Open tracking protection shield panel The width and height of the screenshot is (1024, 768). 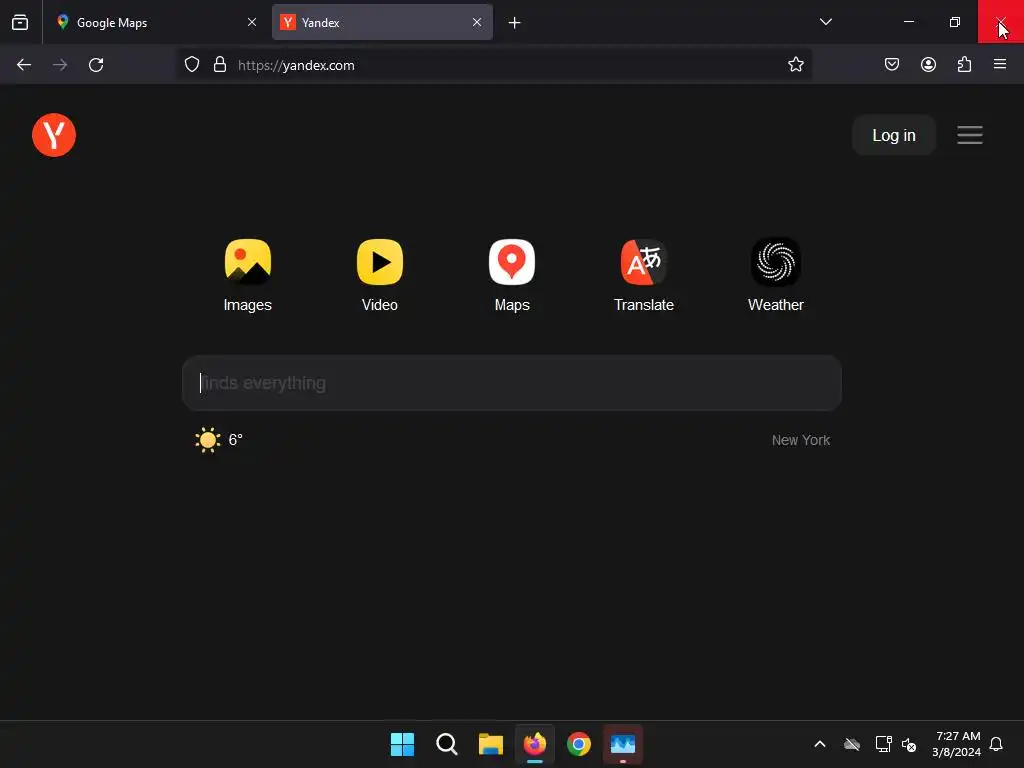point(191,65)
